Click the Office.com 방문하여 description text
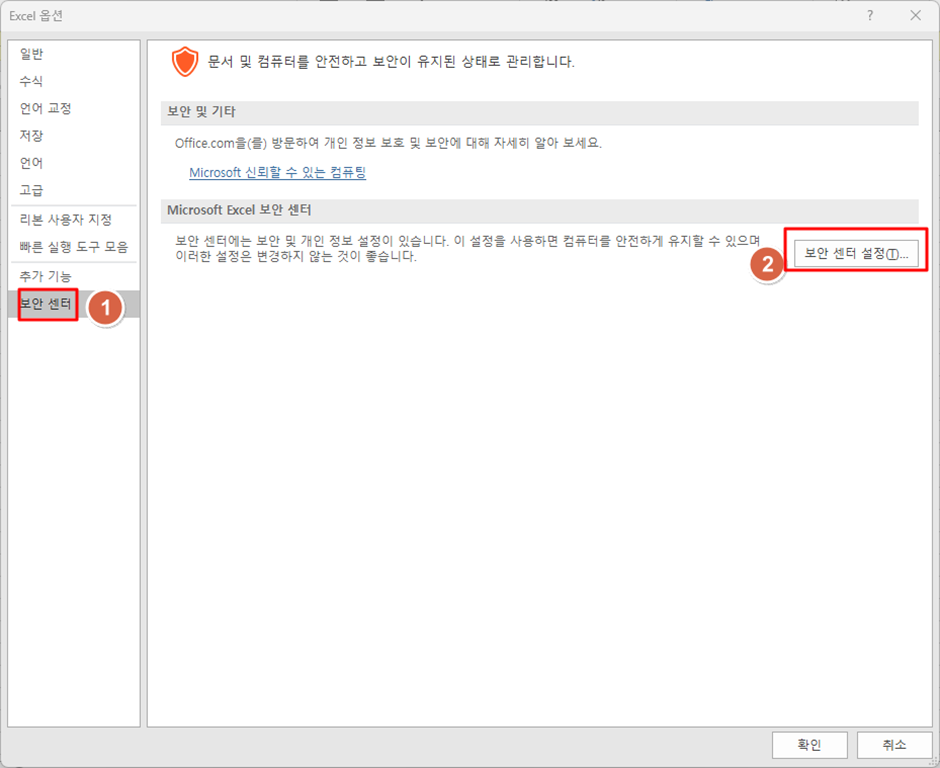 point(388,143)
